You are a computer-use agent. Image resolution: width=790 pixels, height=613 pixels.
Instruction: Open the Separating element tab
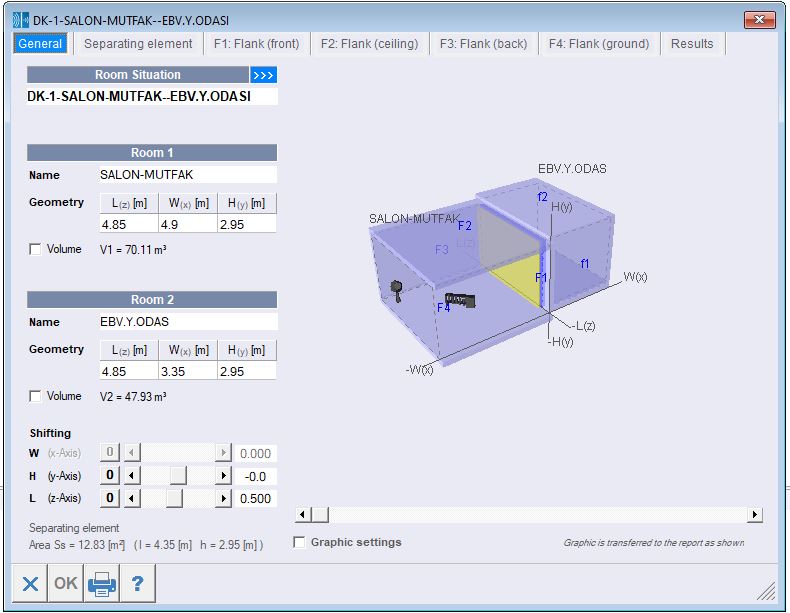coord(138,44)
